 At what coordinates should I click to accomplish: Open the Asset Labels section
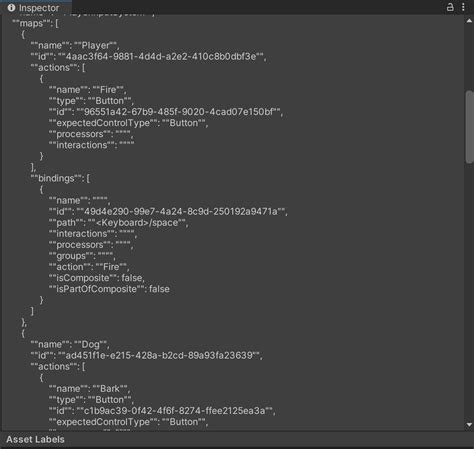point(35,439)
